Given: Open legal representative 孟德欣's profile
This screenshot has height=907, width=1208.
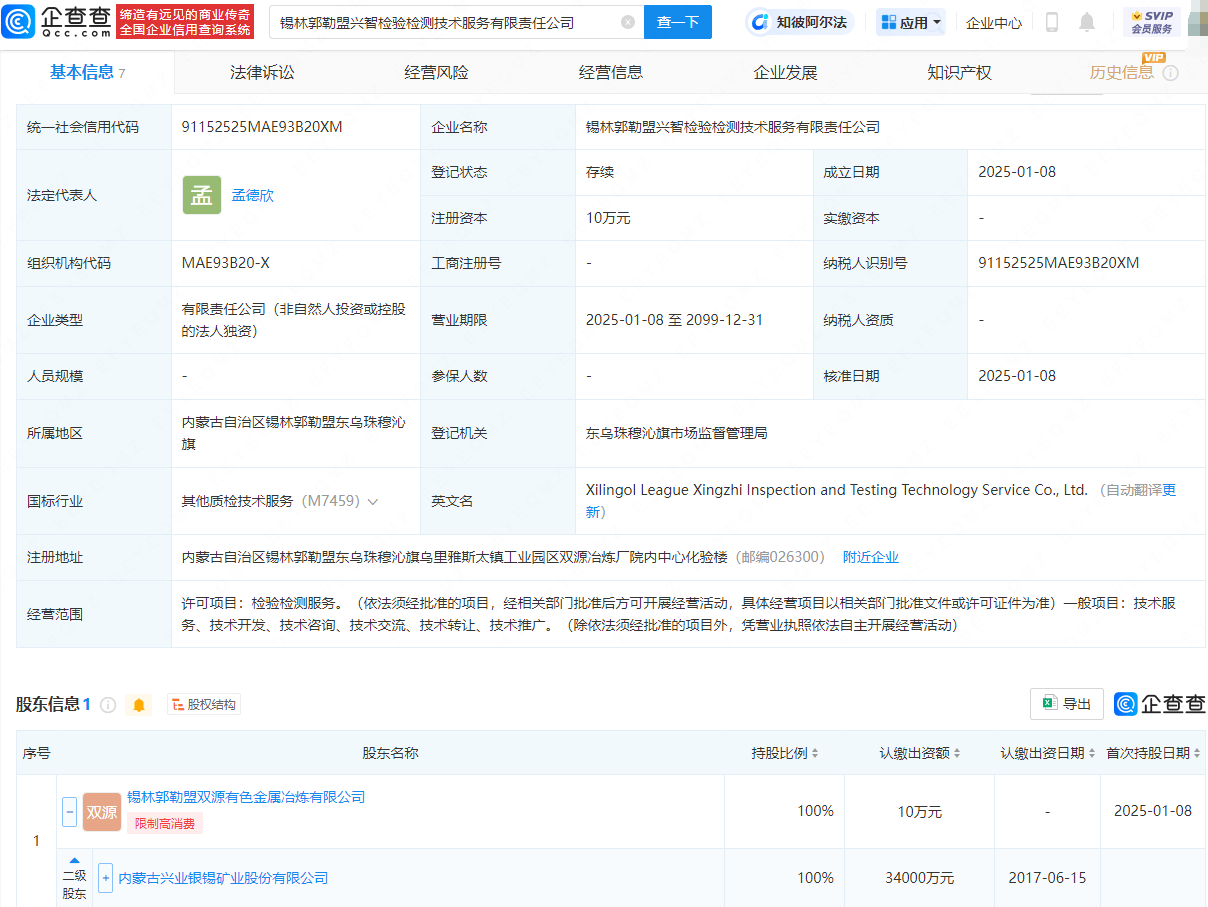Looking at the screenshot, I should click(252, 195).
